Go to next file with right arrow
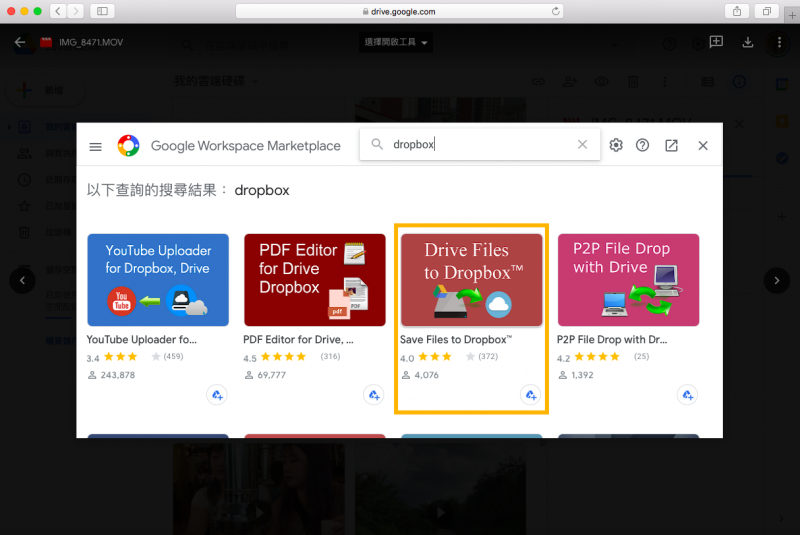 (777, 281)
